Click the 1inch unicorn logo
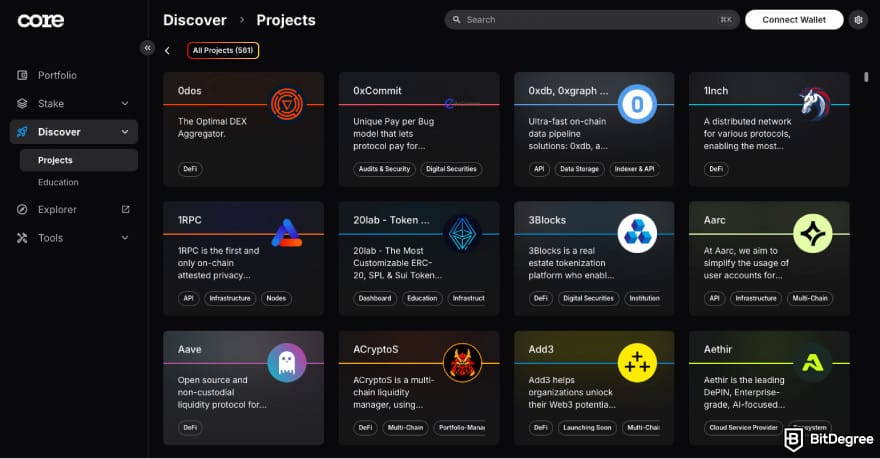This screenshot has height=459, width=880. click(814, 104)
